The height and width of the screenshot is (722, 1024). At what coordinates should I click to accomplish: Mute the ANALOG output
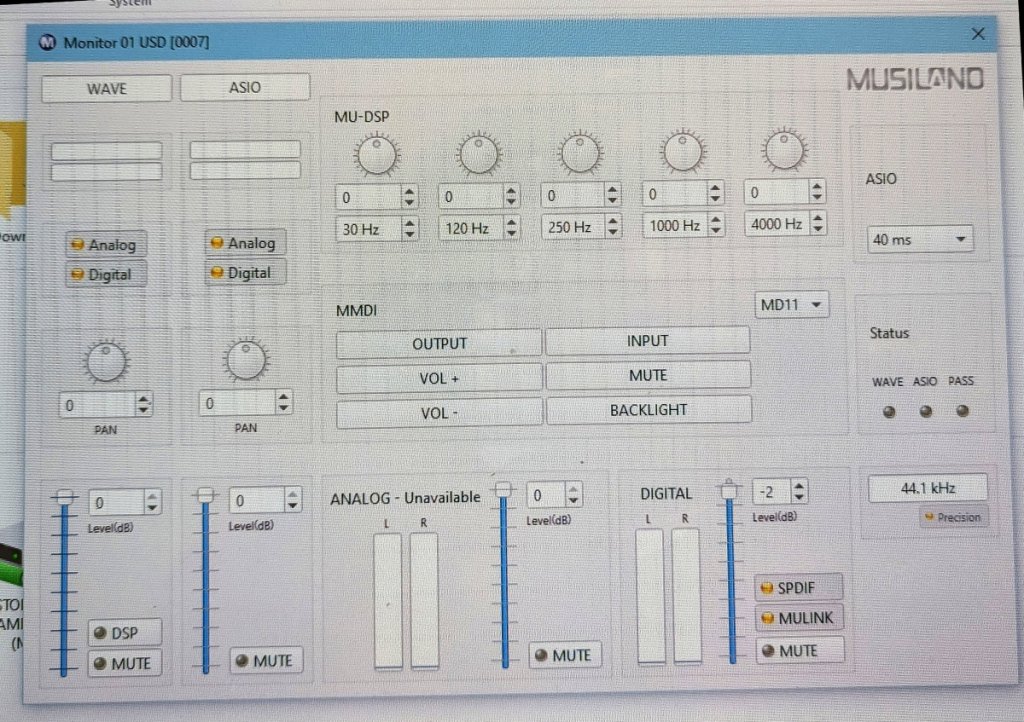coord(564,655)
